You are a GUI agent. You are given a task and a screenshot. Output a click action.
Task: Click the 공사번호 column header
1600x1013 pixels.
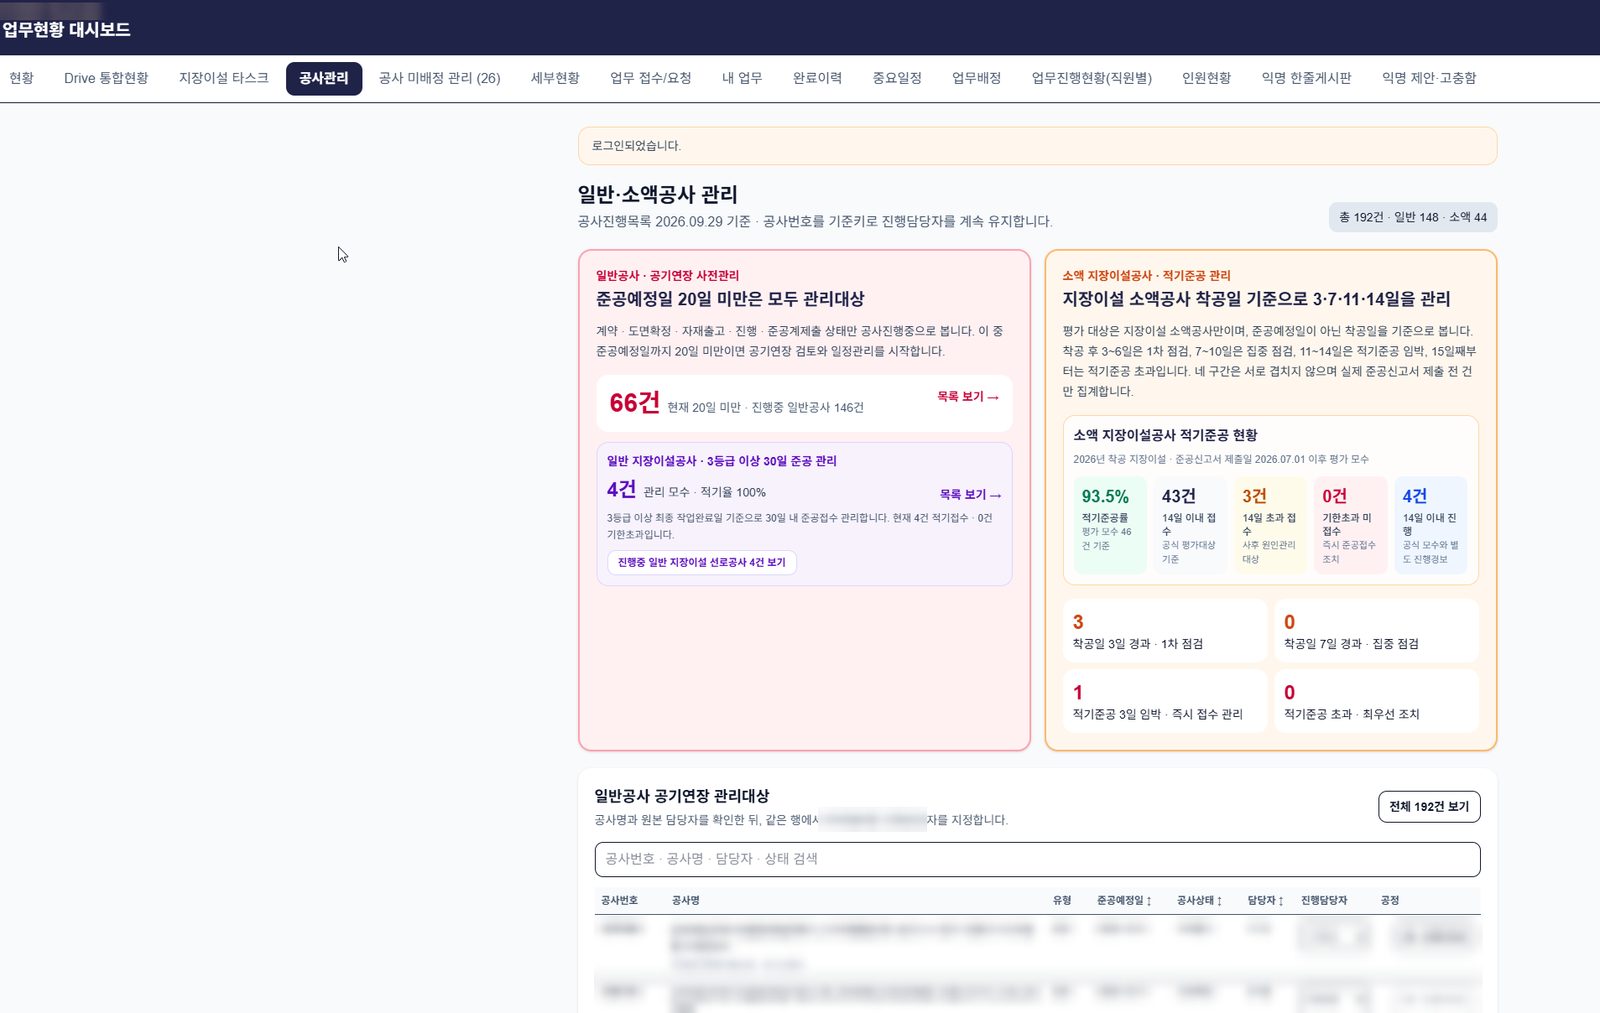tap(619, 901)
